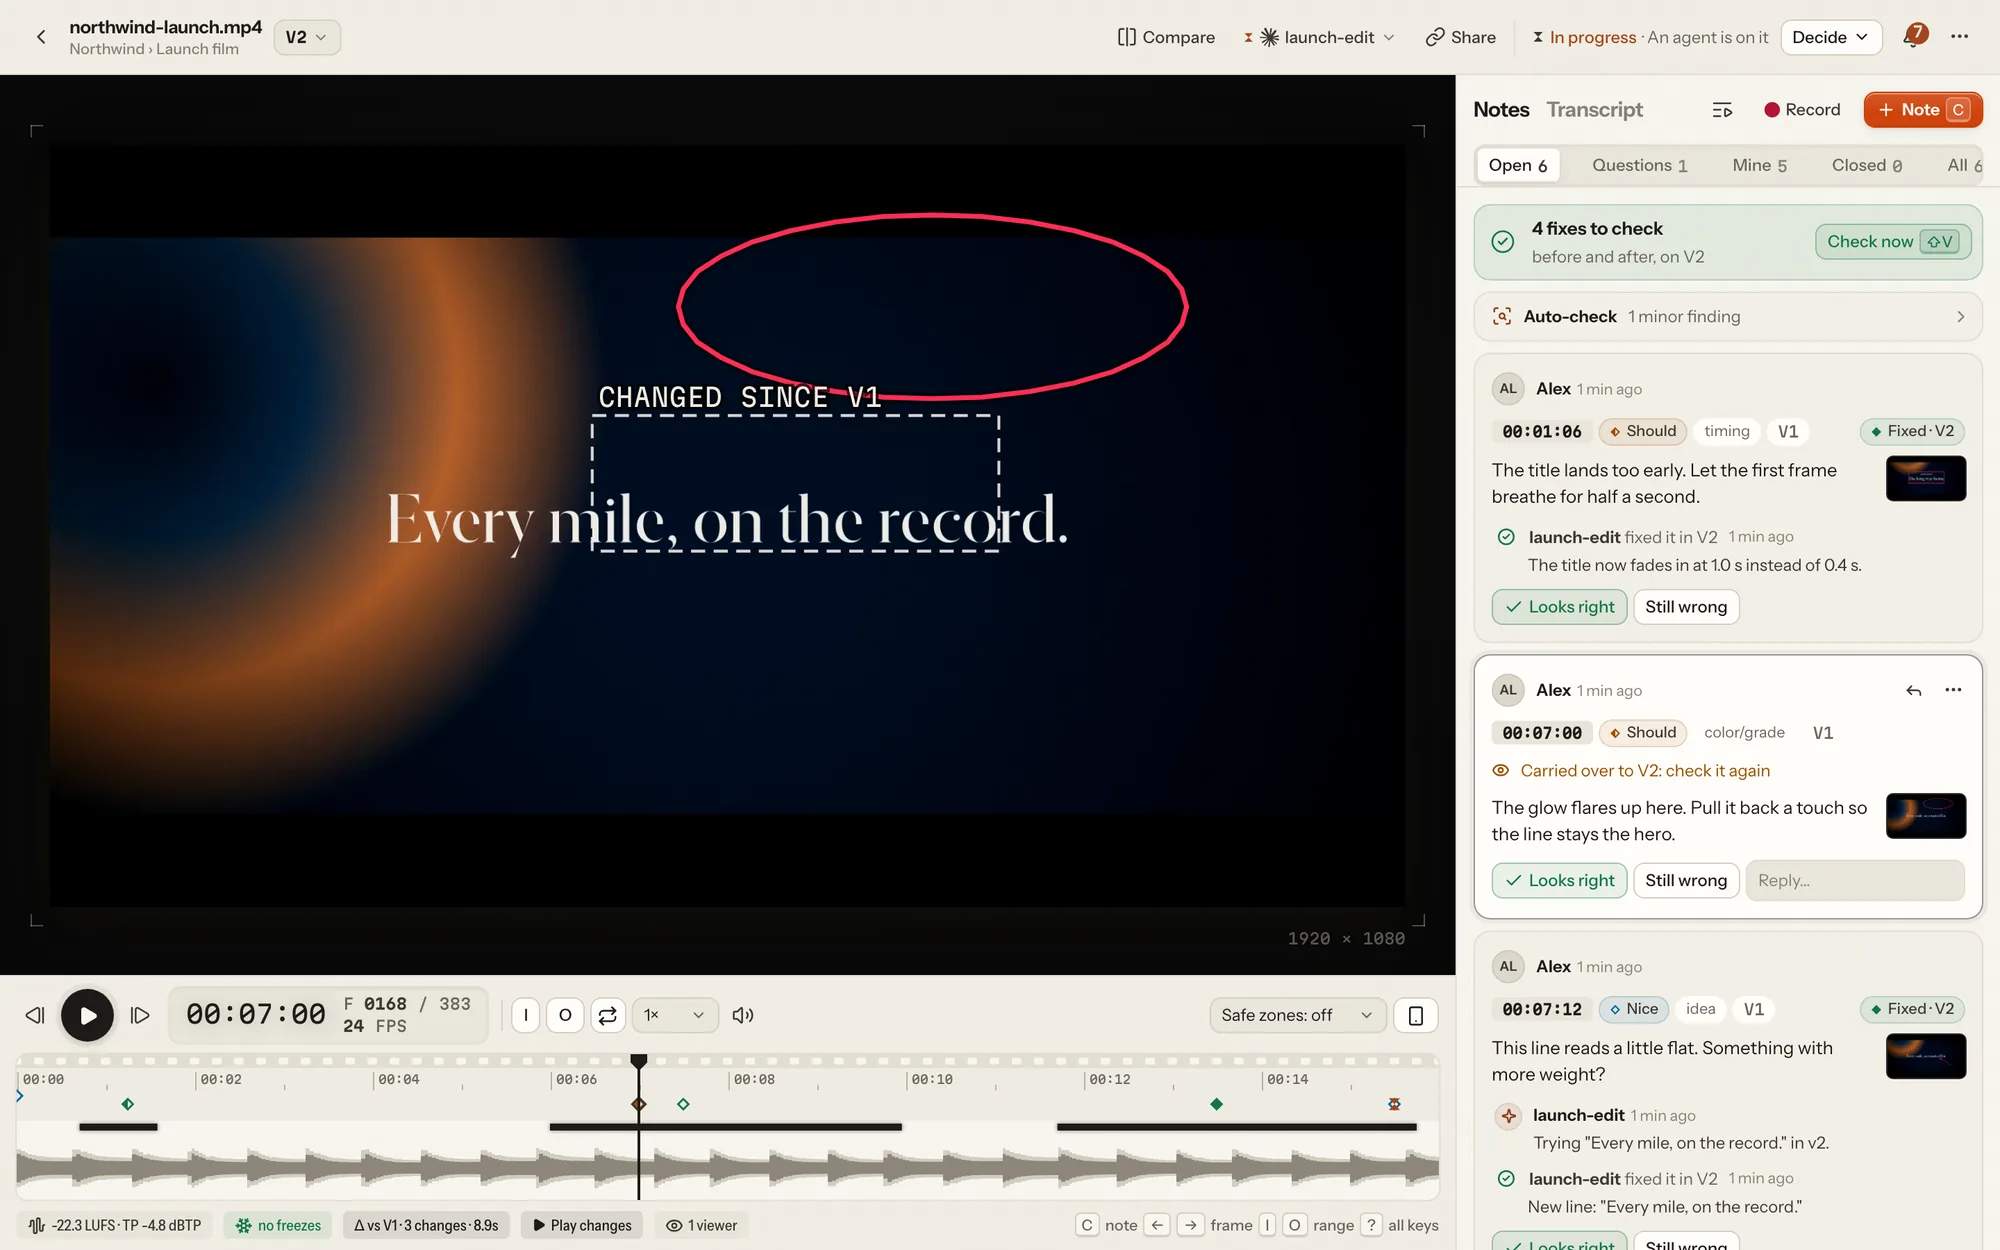
Task: Click Play changes in status bar
Action: 582,1225
